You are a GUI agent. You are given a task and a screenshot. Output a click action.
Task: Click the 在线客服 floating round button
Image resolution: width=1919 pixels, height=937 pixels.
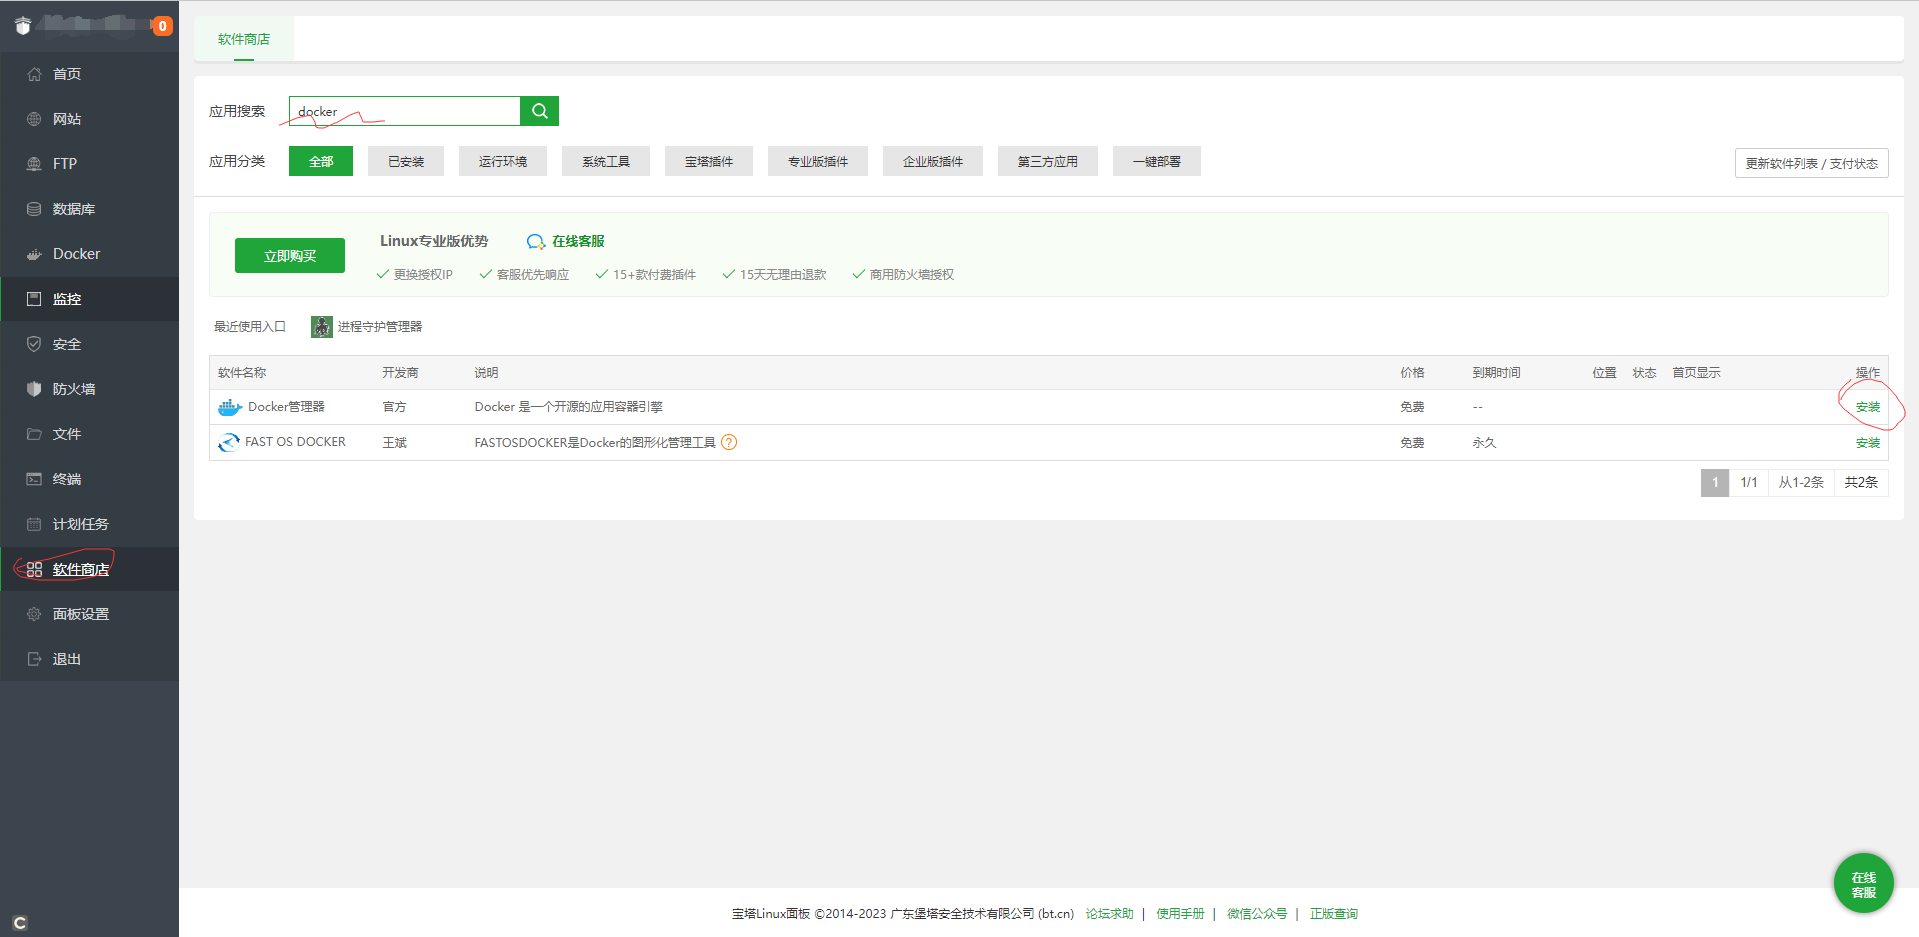pyautogui.click(x=1863, y=884)
